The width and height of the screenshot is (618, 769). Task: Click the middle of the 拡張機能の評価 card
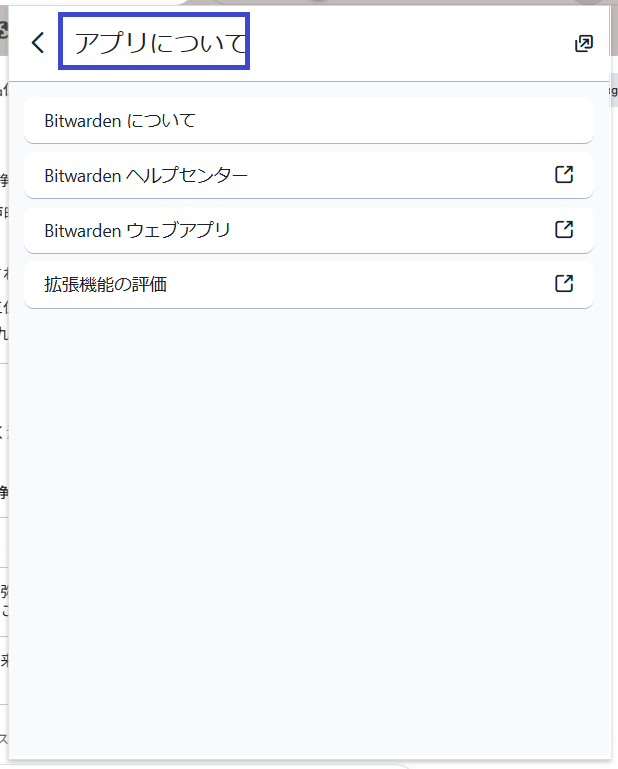(x=309, y=285)
